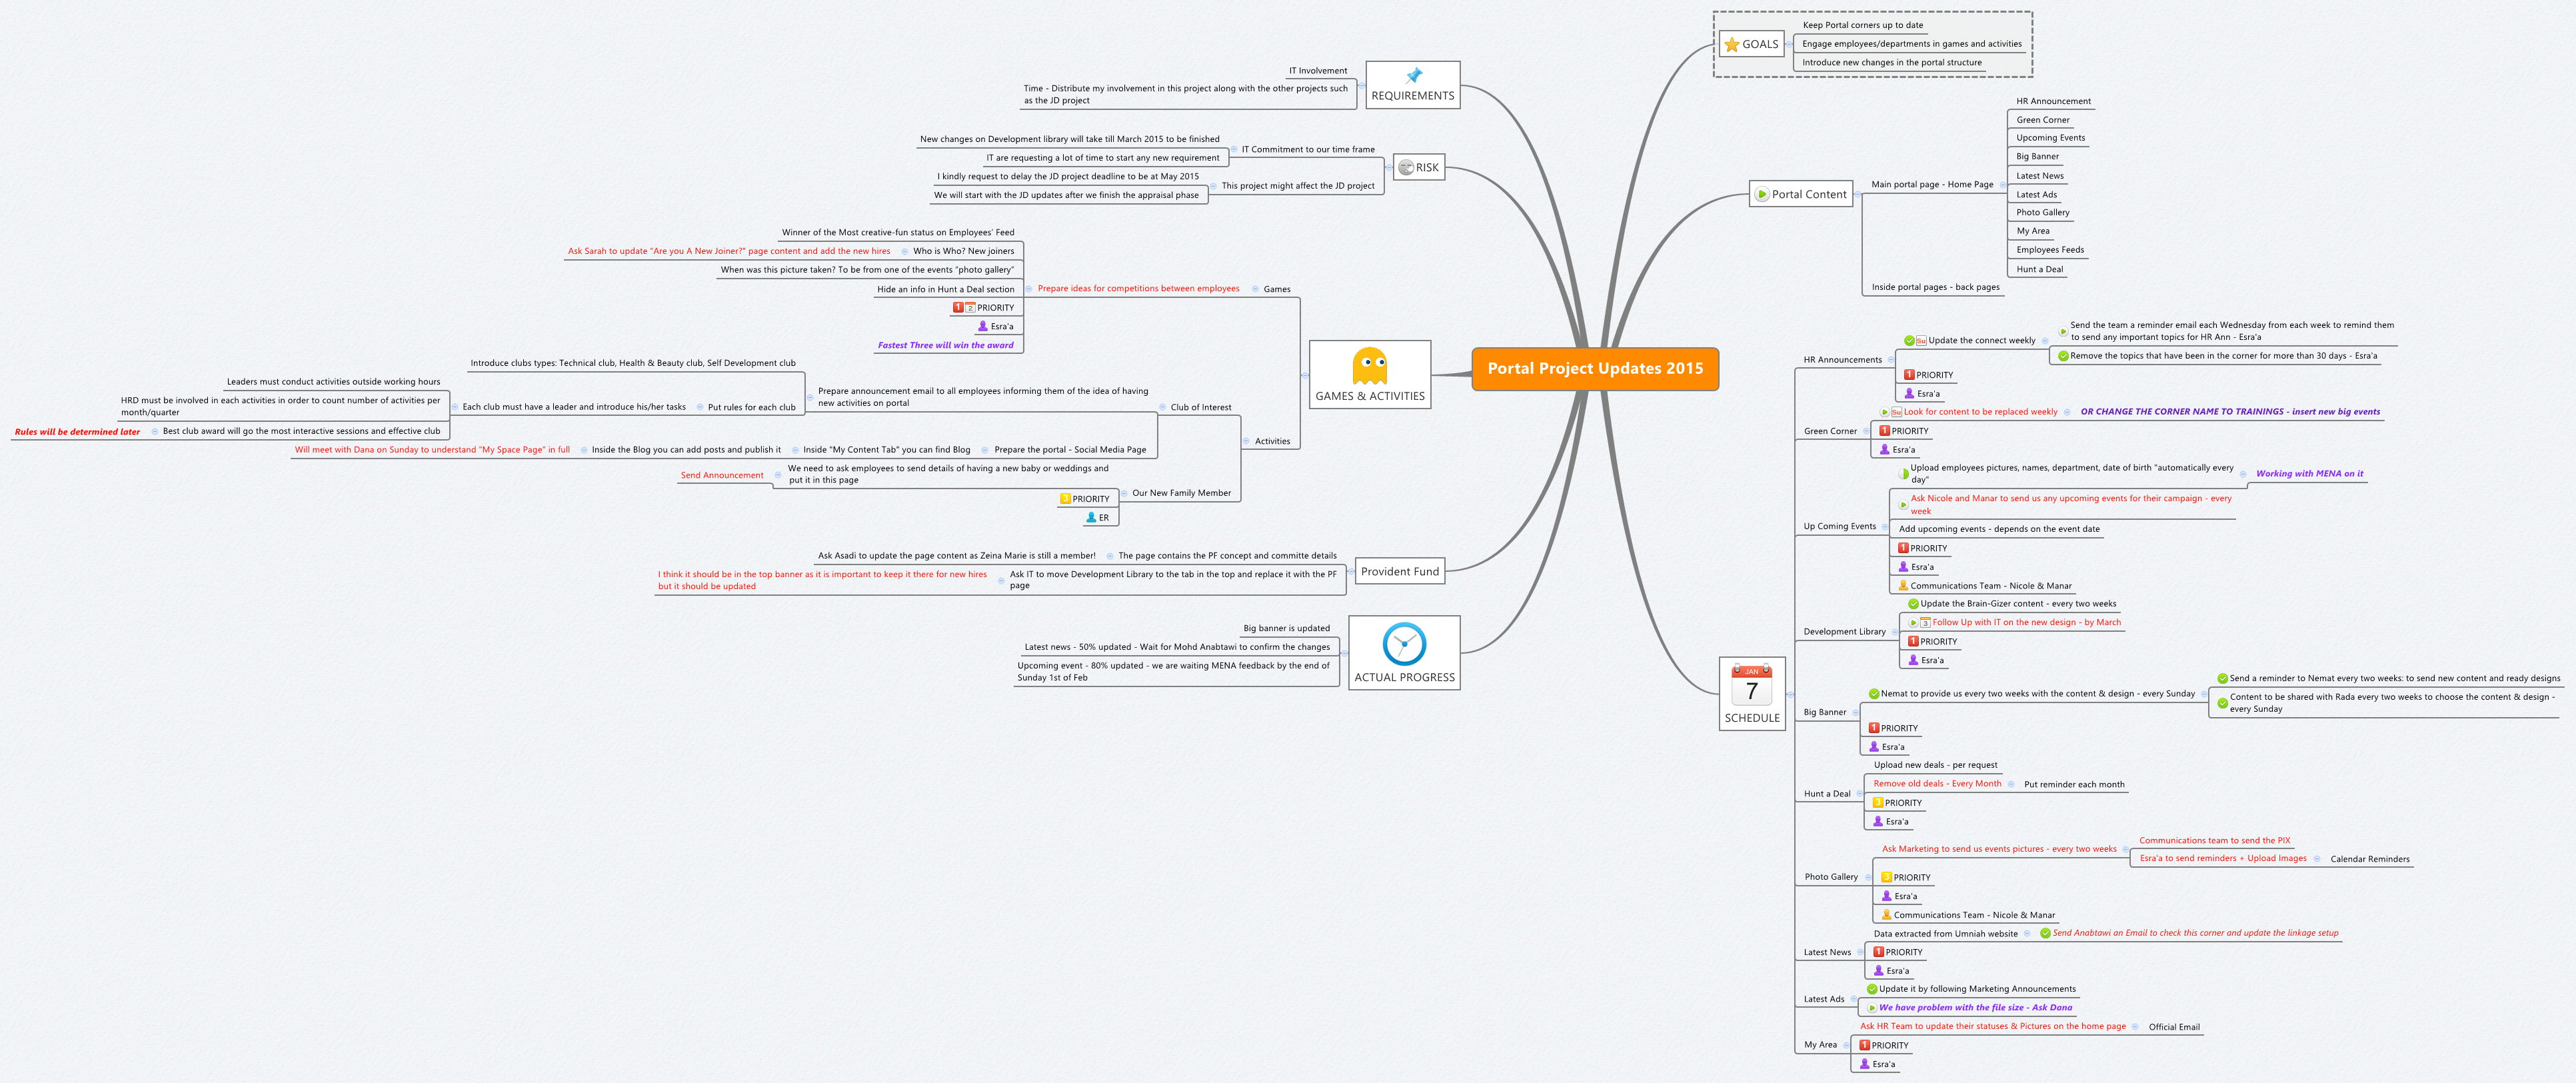Collapse the Games branch
The height and width of the screenshot is (1083, 2576).
[x=1255, y=289]
